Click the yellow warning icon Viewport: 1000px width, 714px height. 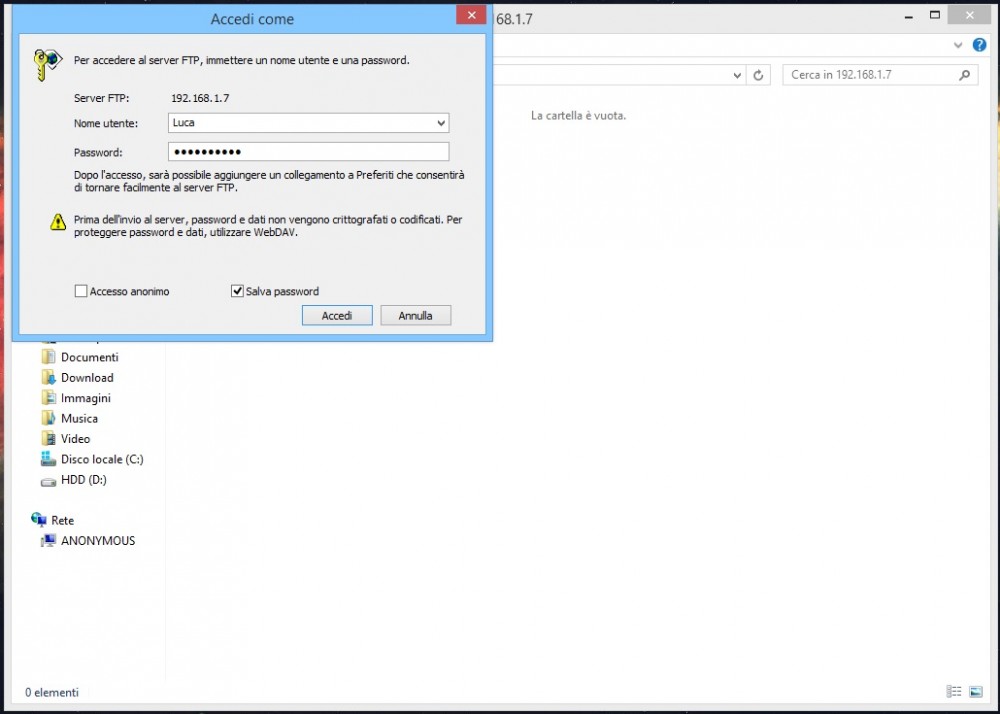(x=58, y=222)
